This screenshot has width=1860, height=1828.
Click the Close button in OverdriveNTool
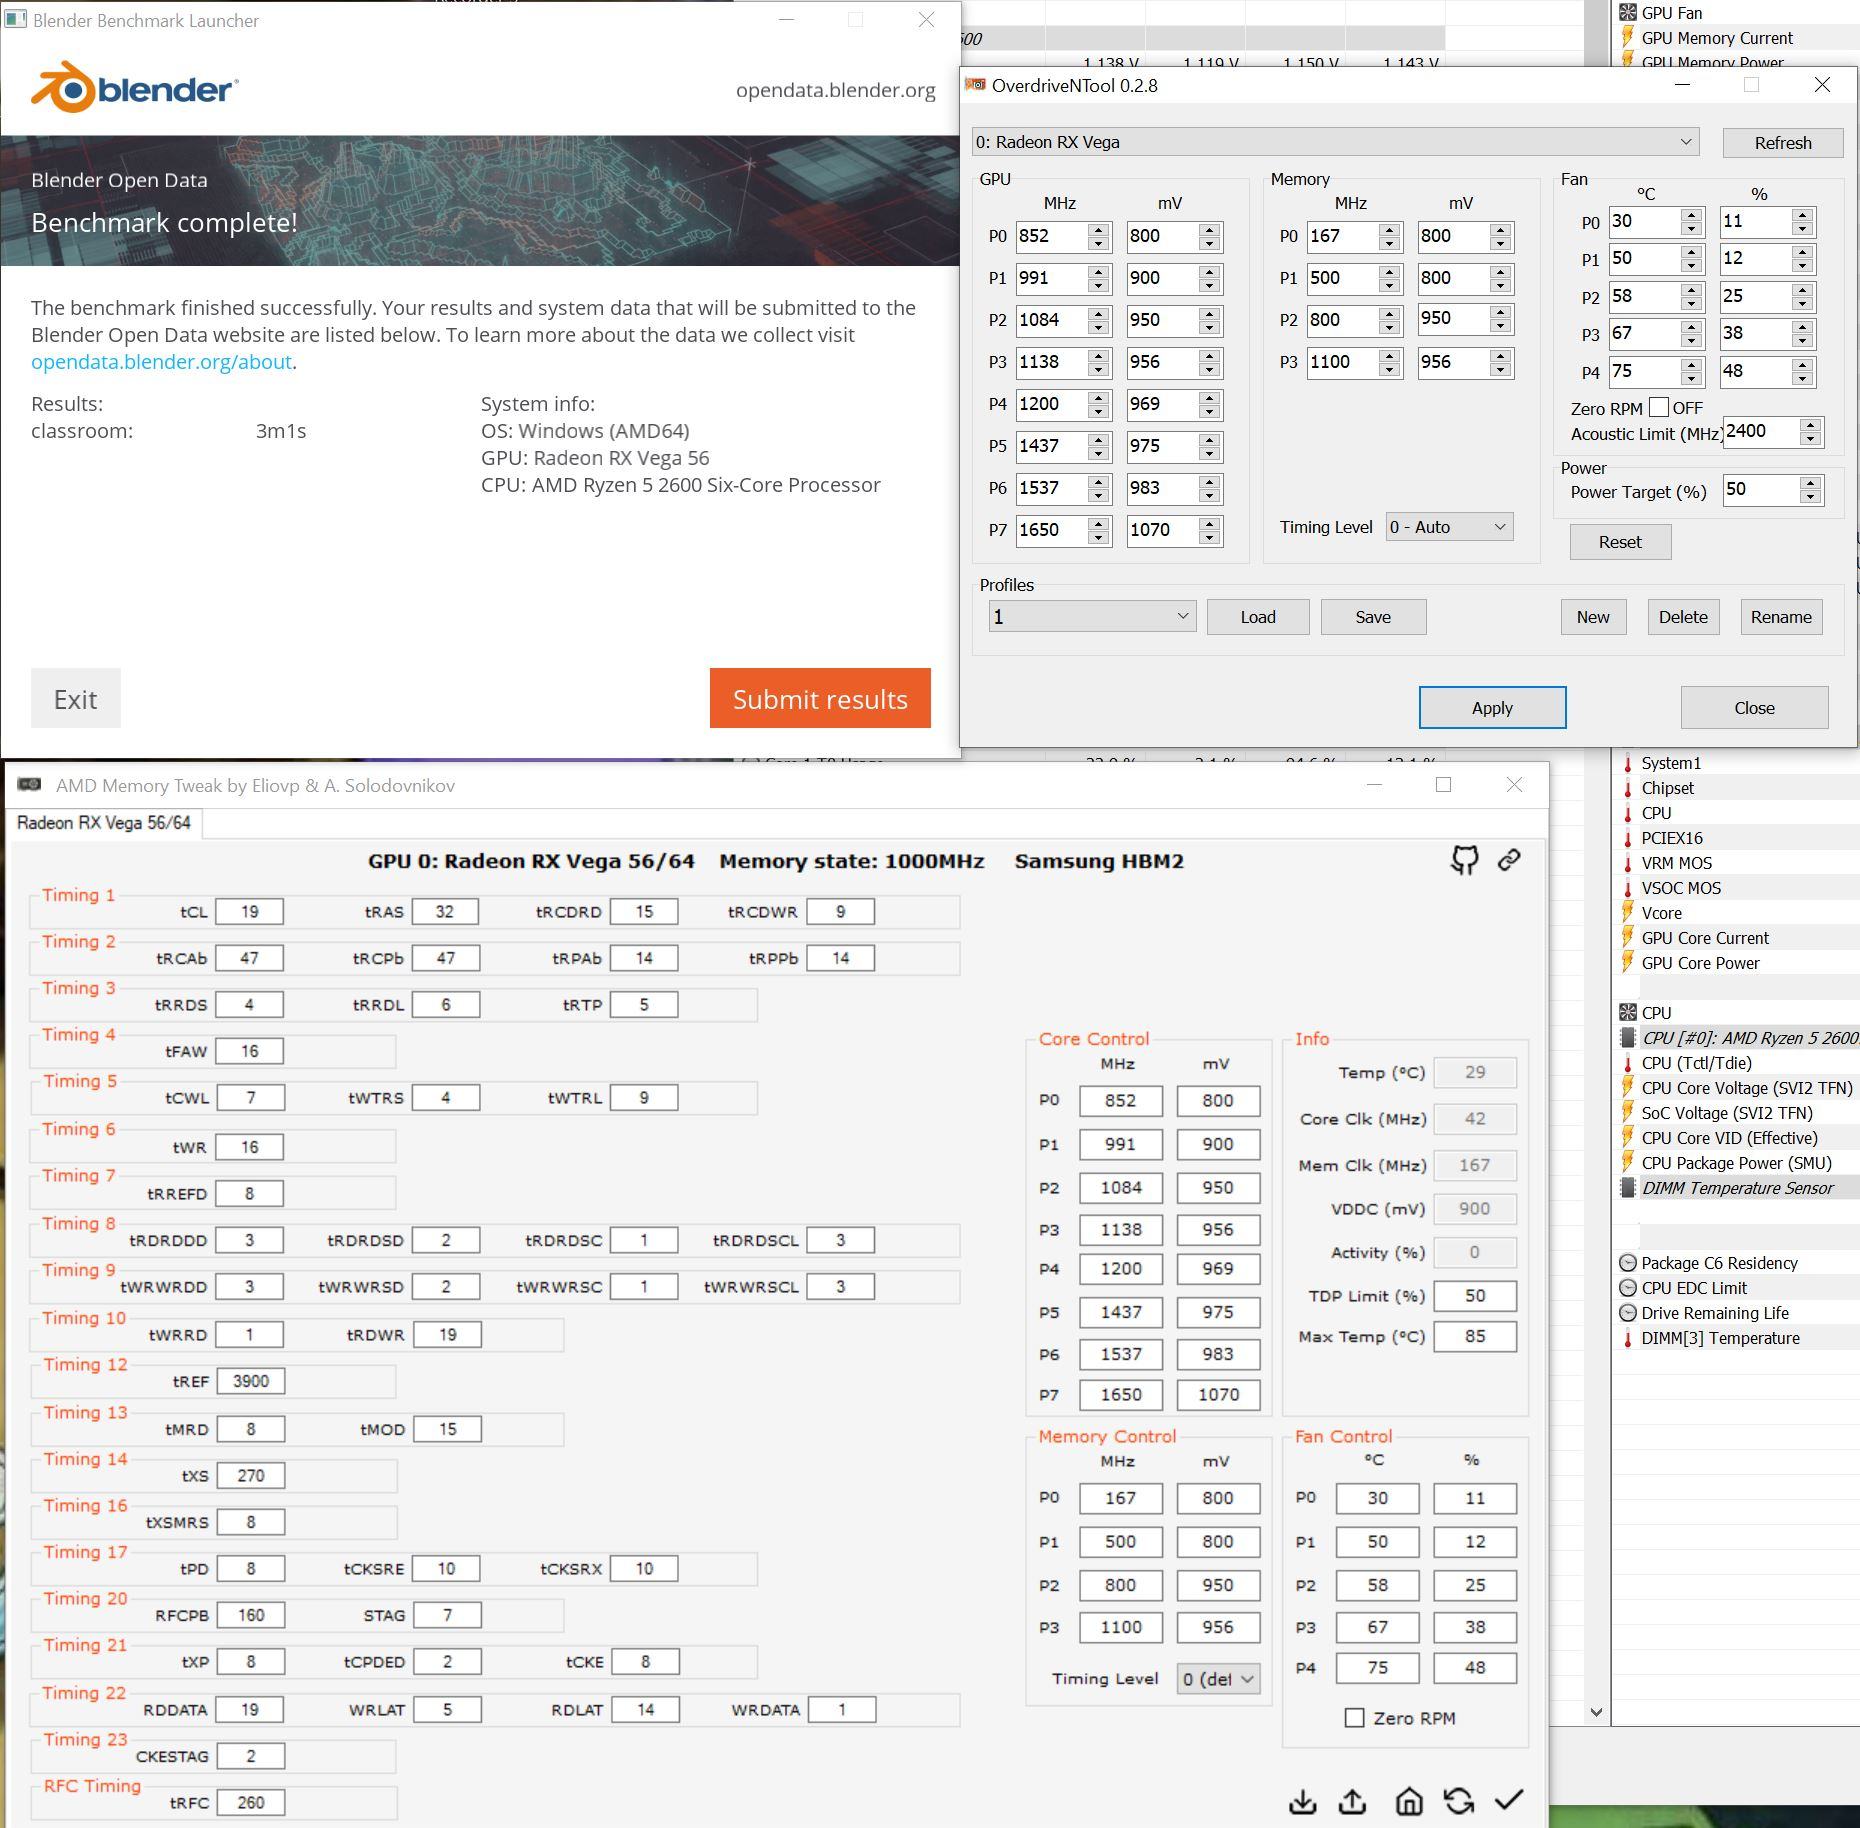(x=1754, y=708)
